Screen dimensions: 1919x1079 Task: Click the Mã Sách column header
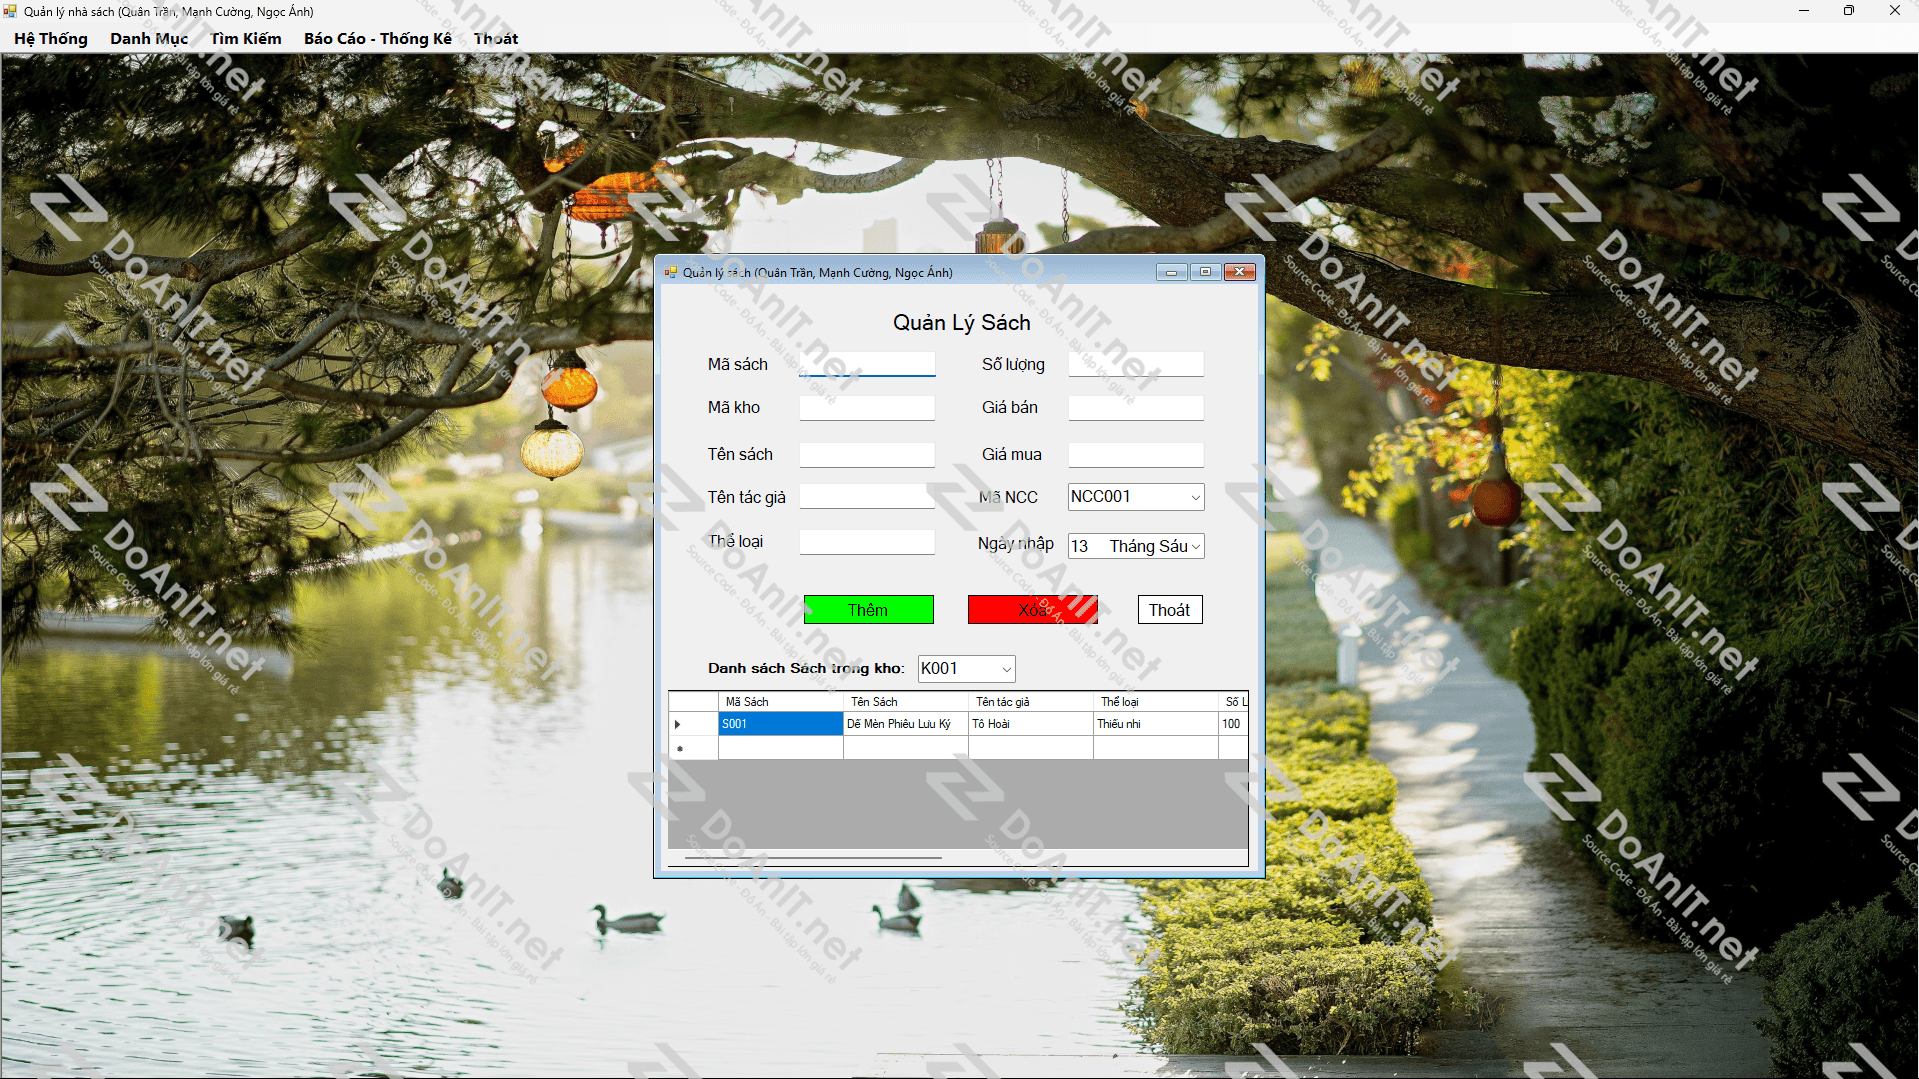[x=780, y=702]
